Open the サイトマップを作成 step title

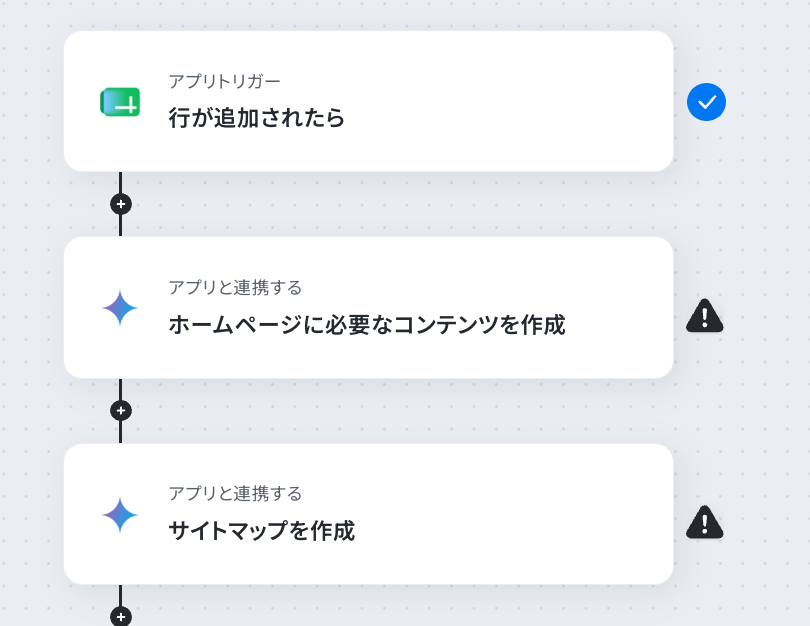tap(261, 531)
